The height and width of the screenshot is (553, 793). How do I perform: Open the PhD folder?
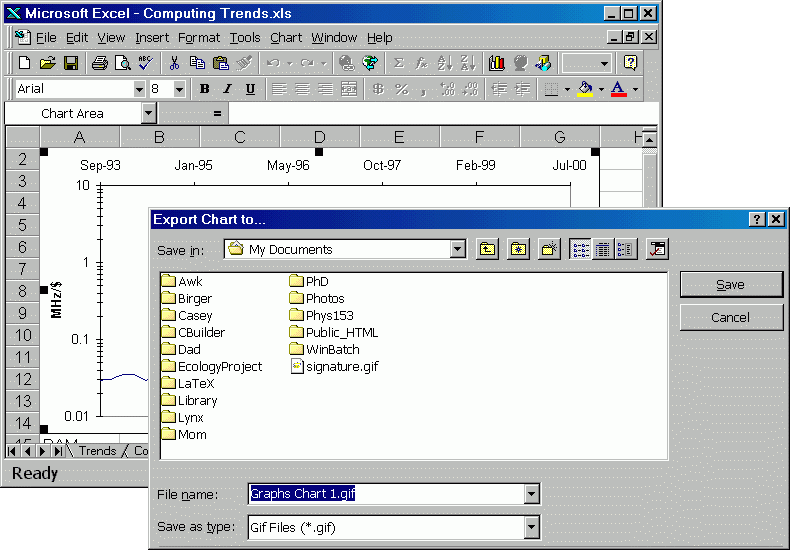309,281
